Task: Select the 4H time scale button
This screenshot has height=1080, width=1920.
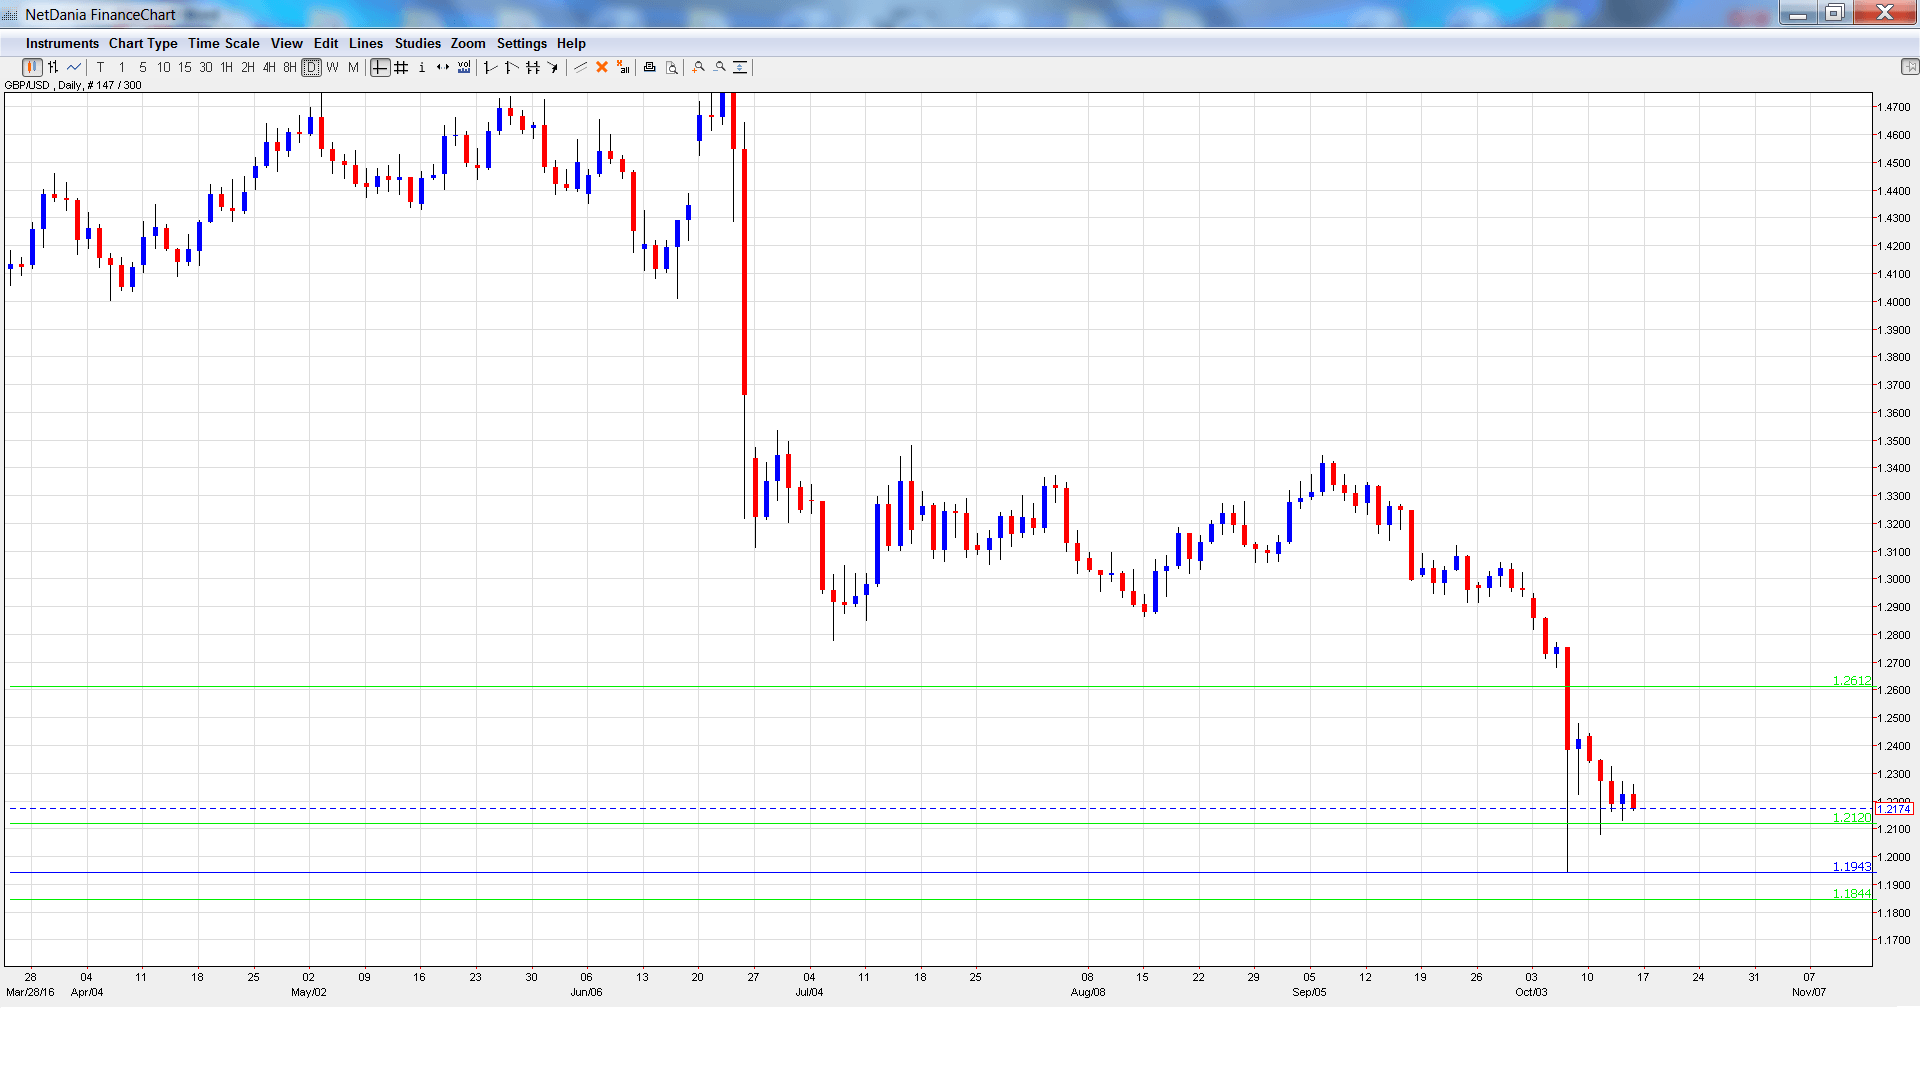Action: (x=269, y=67)
